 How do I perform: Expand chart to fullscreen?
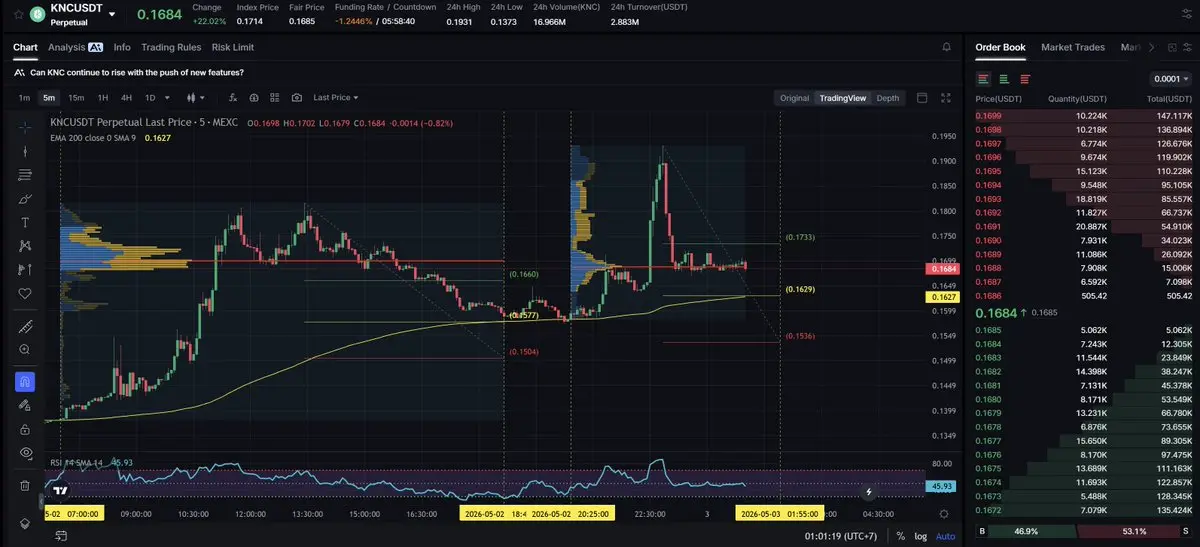point(947,98)
